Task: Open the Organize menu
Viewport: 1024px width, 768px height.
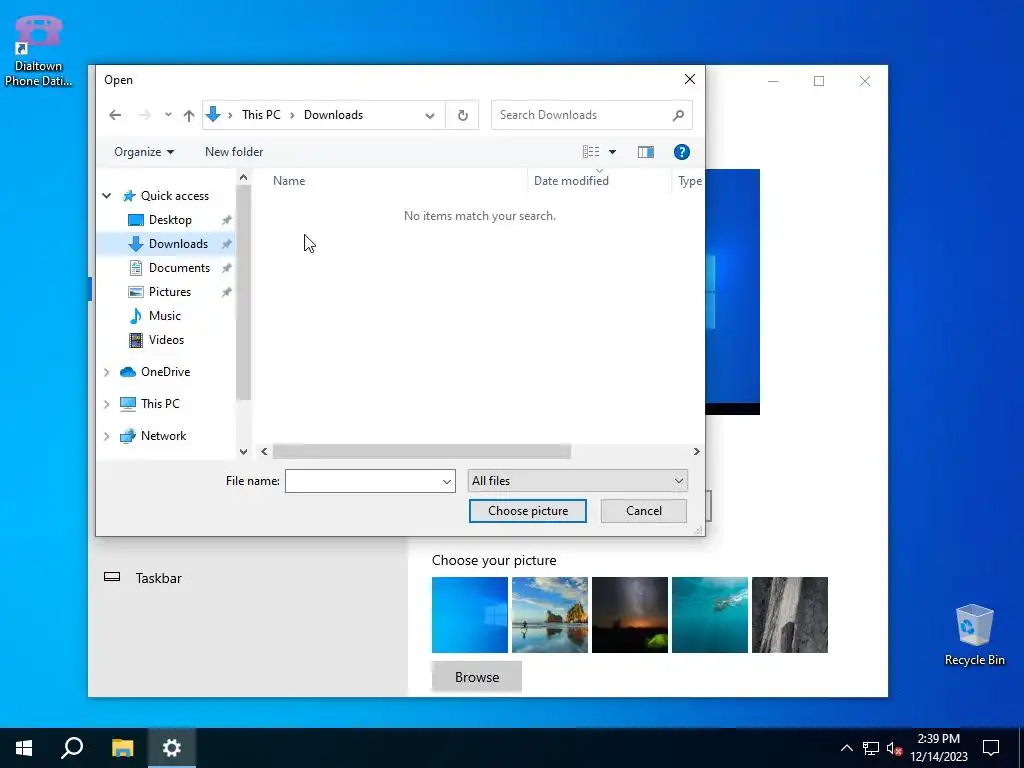Action: pyautogui.click(x=144, y=152)
